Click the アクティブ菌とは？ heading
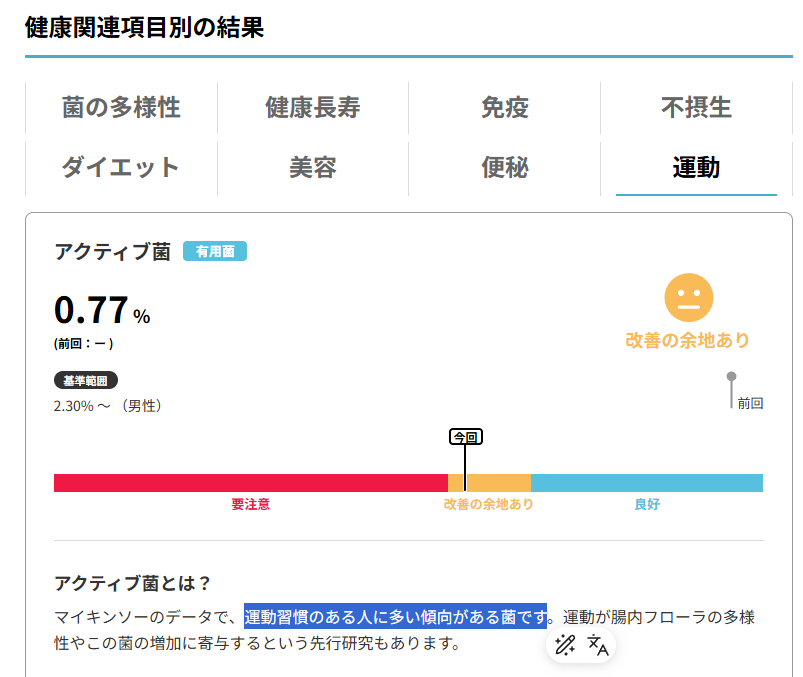 [x=132, y=583]
